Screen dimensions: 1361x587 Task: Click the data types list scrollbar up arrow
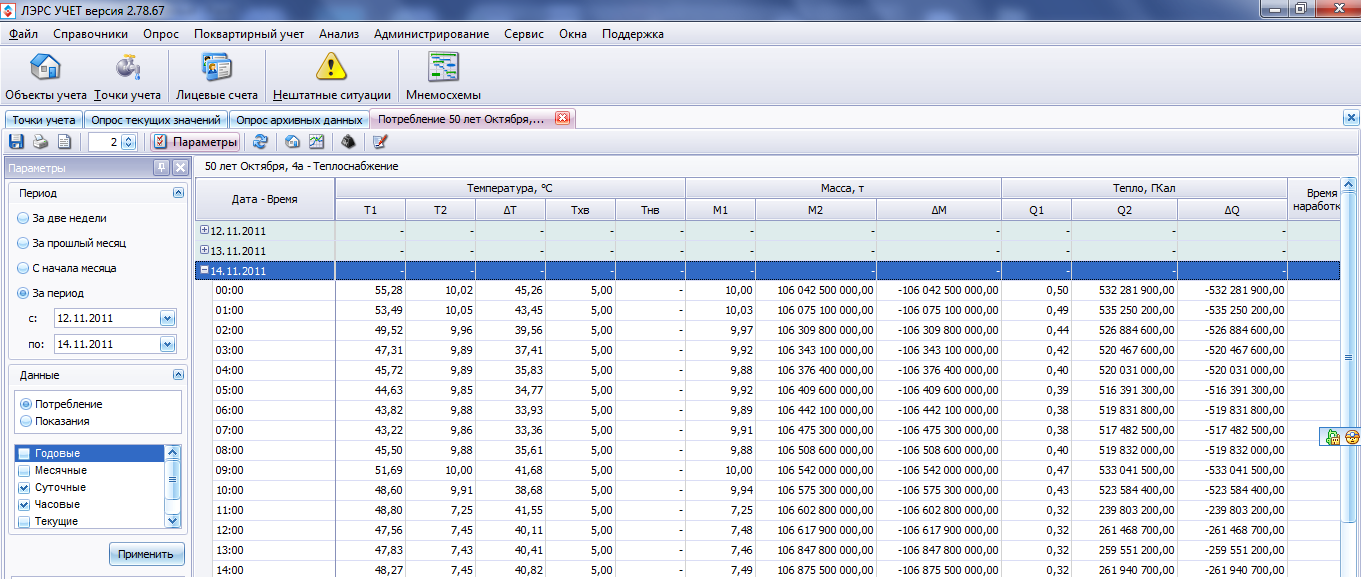pyautogui.click(x=173, y=453)
